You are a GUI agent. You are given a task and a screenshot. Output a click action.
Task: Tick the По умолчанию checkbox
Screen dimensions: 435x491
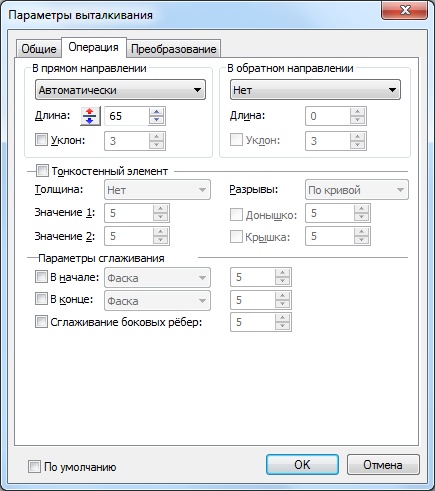(34, 467)
